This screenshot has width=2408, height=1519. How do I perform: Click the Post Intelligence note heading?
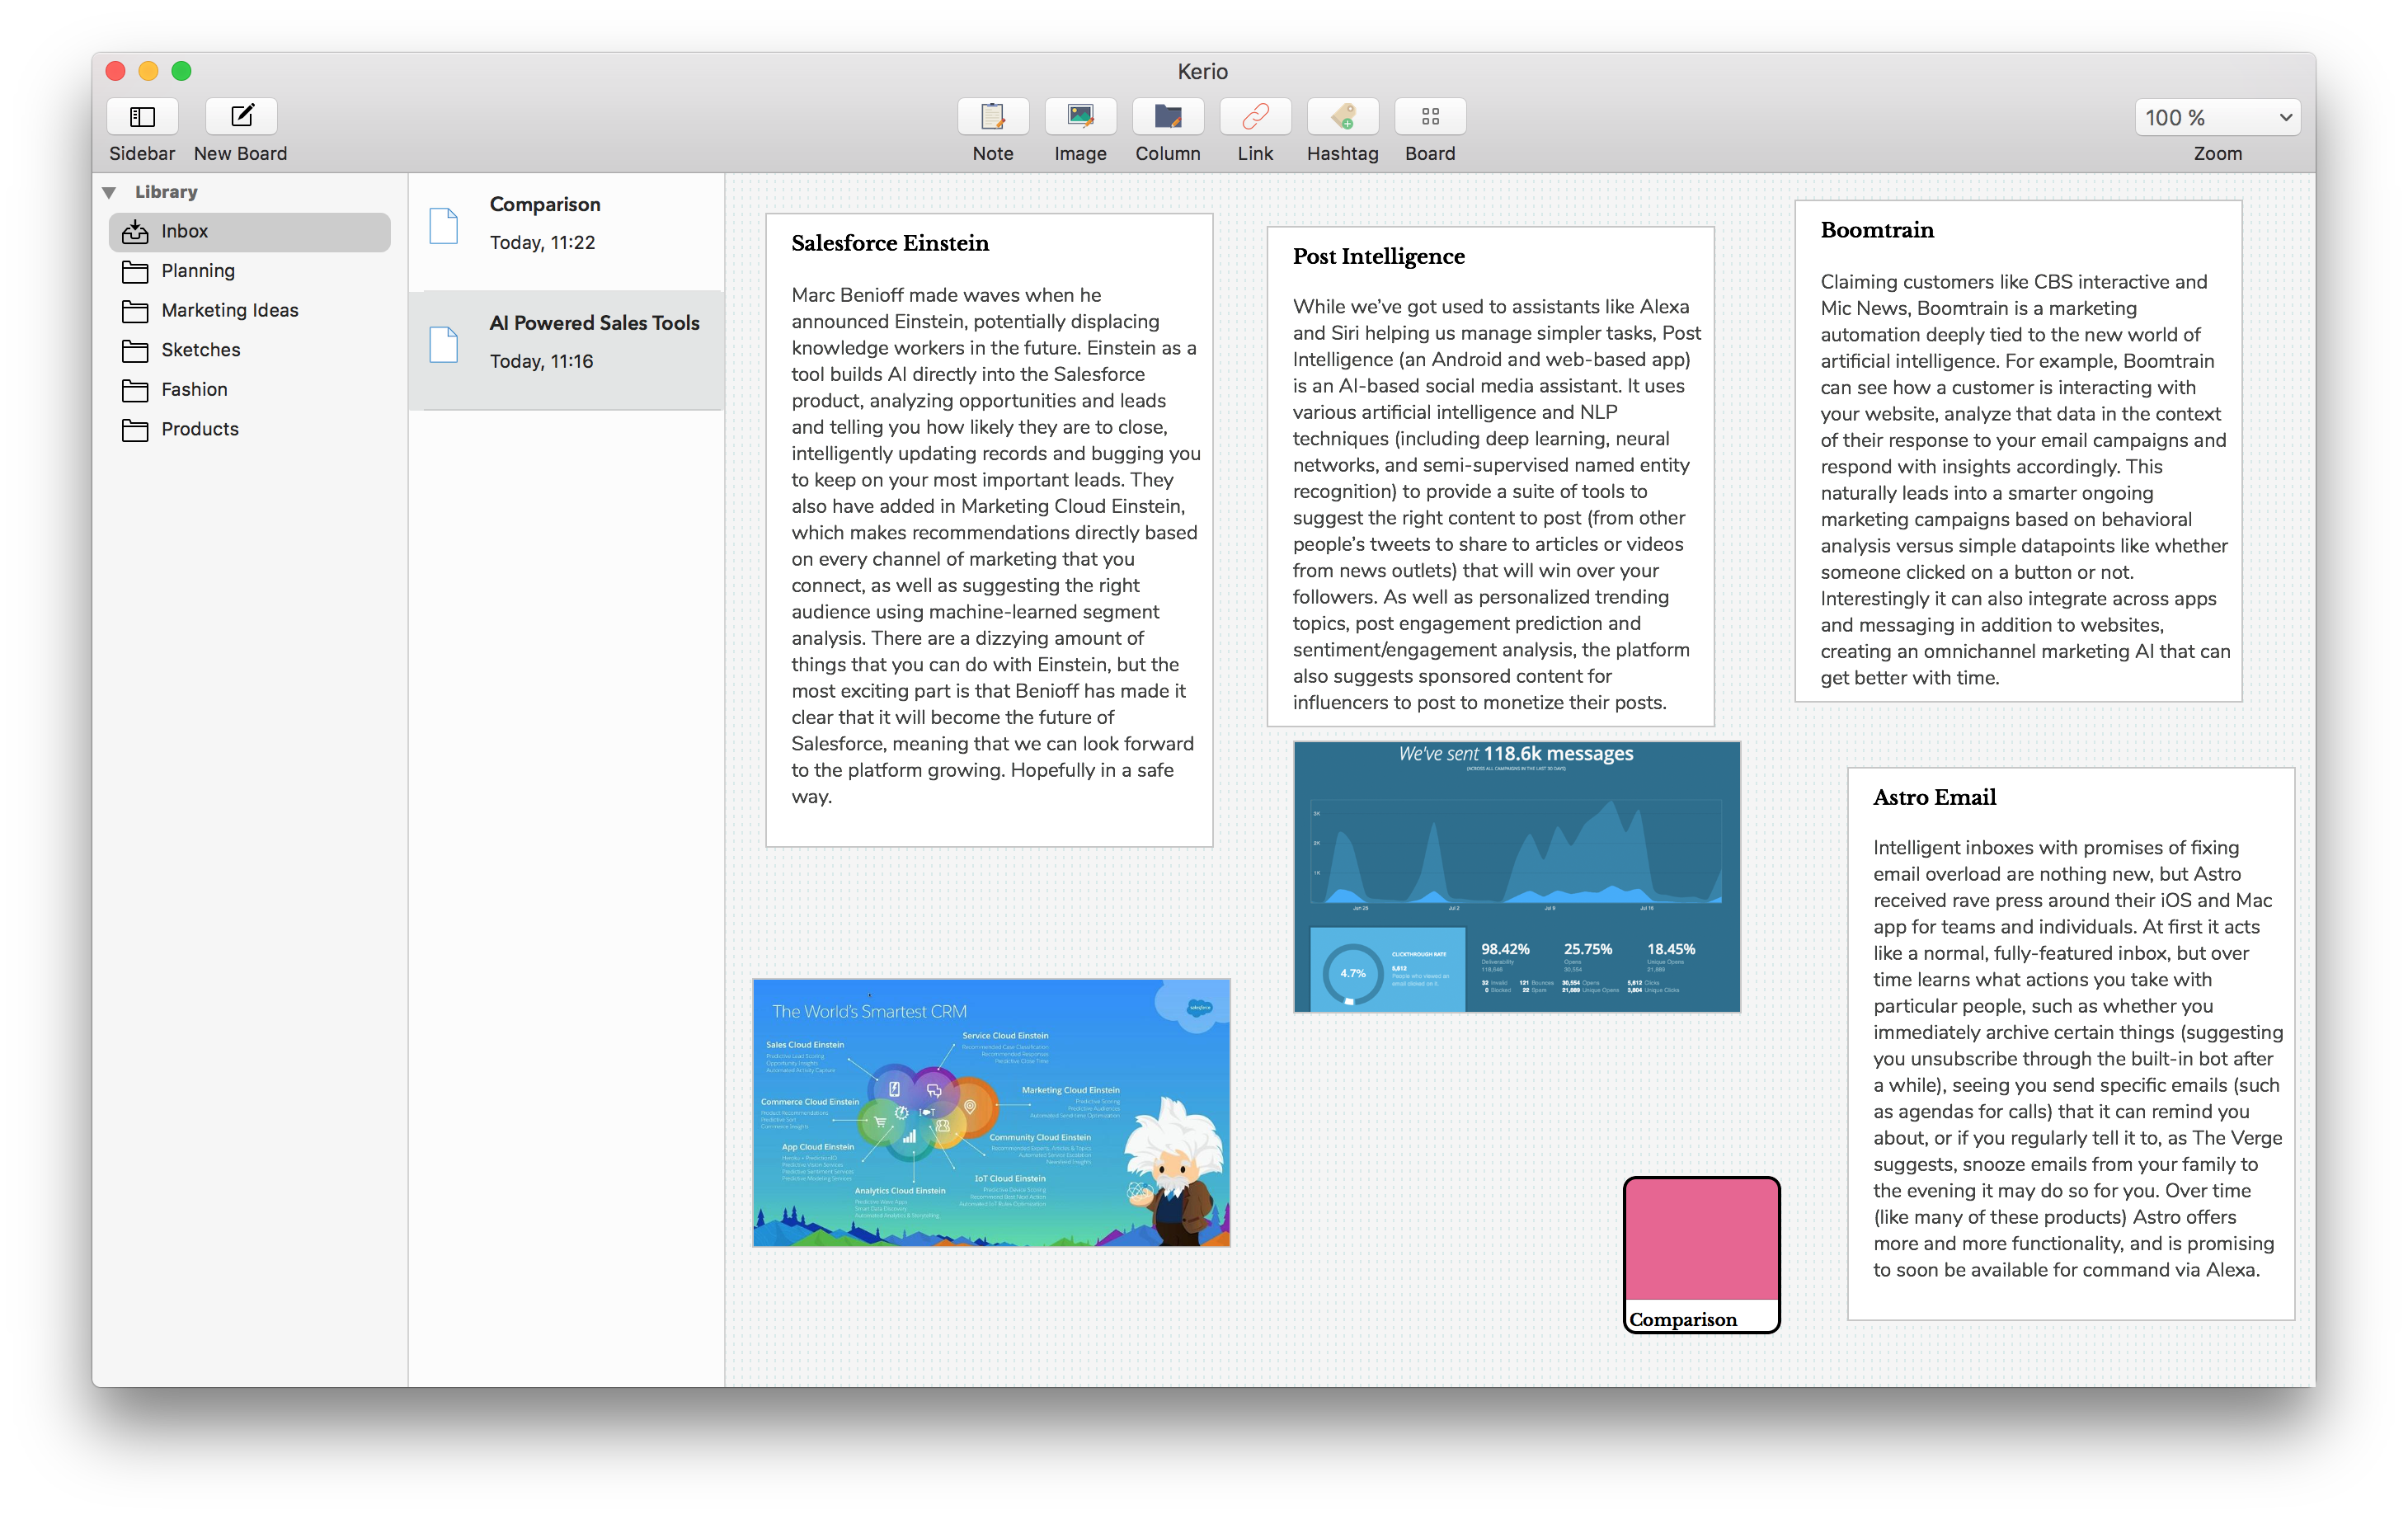[1378, 257]
